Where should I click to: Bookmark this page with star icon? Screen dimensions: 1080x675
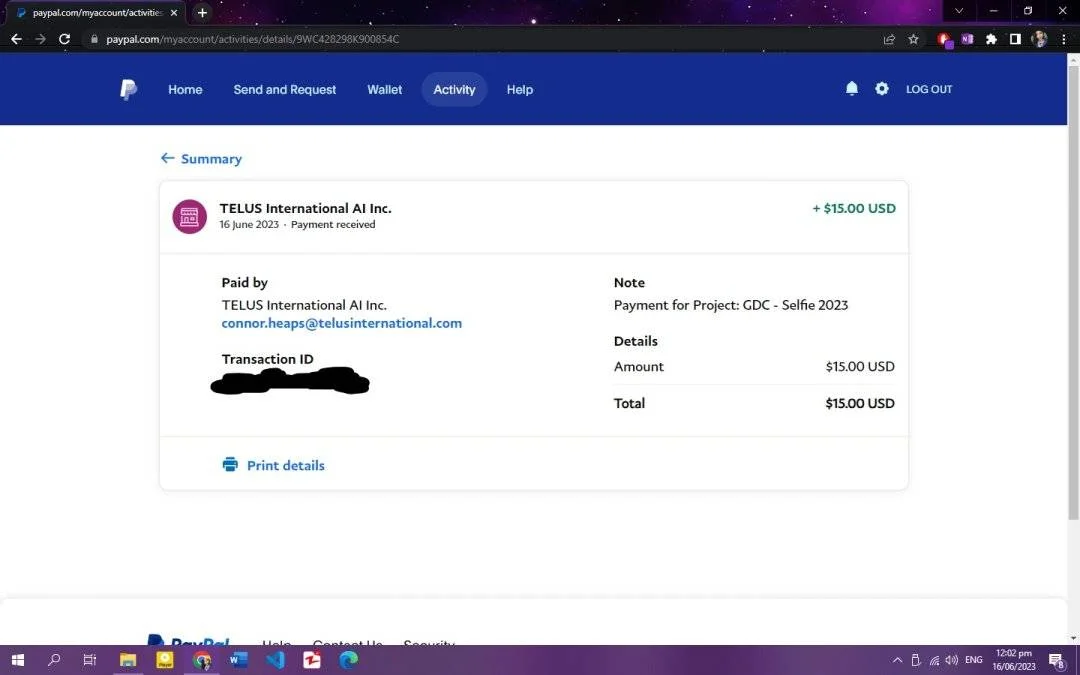(913, 39)
